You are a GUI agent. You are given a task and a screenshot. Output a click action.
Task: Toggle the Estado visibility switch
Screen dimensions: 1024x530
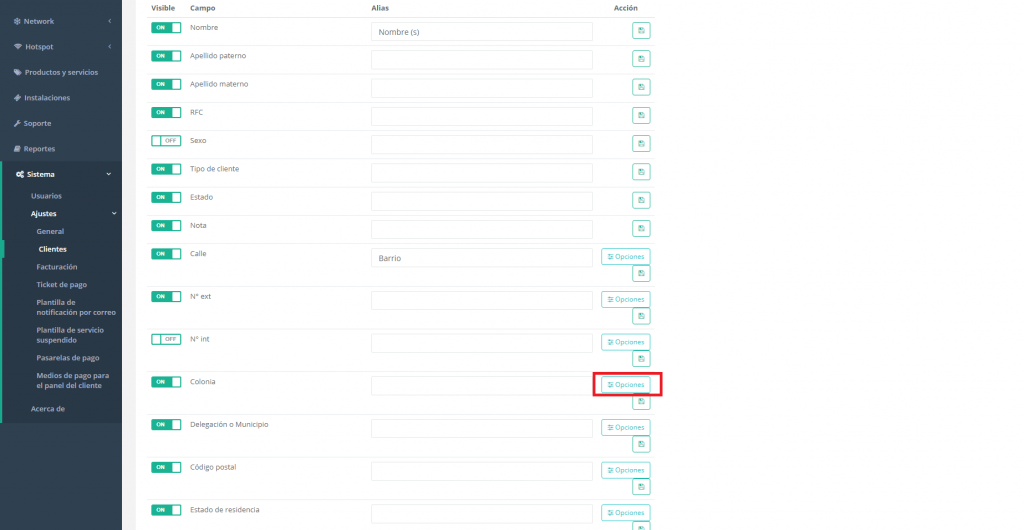[x=166, y=197]
